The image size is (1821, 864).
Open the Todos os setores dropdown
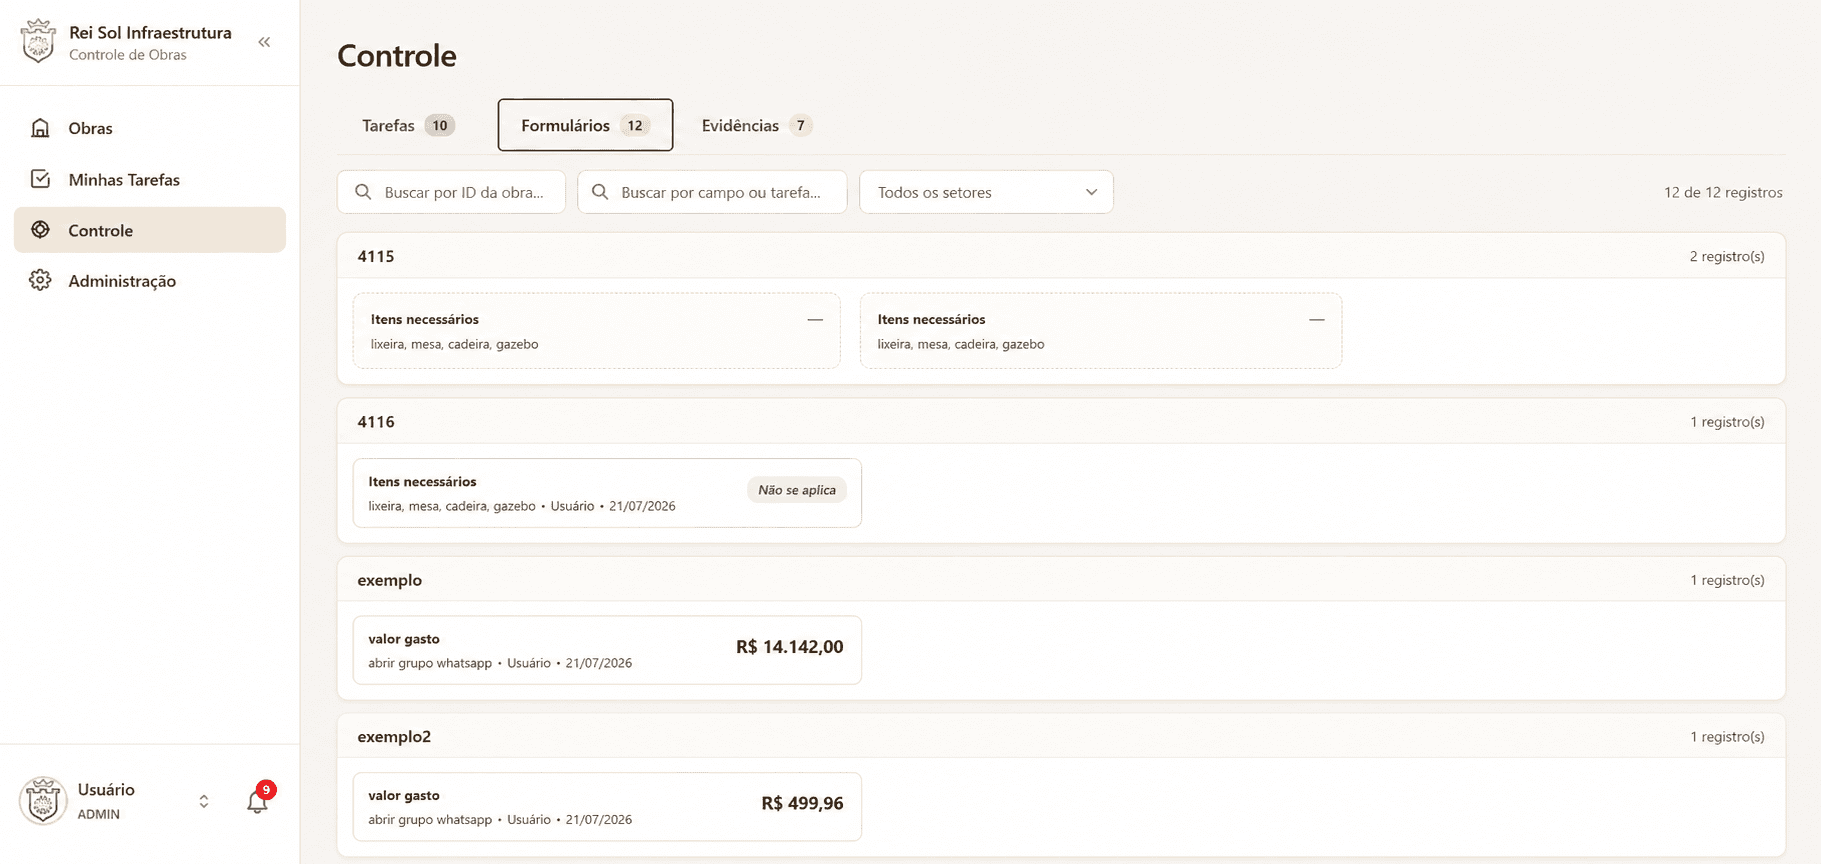[x=986, y=192]
